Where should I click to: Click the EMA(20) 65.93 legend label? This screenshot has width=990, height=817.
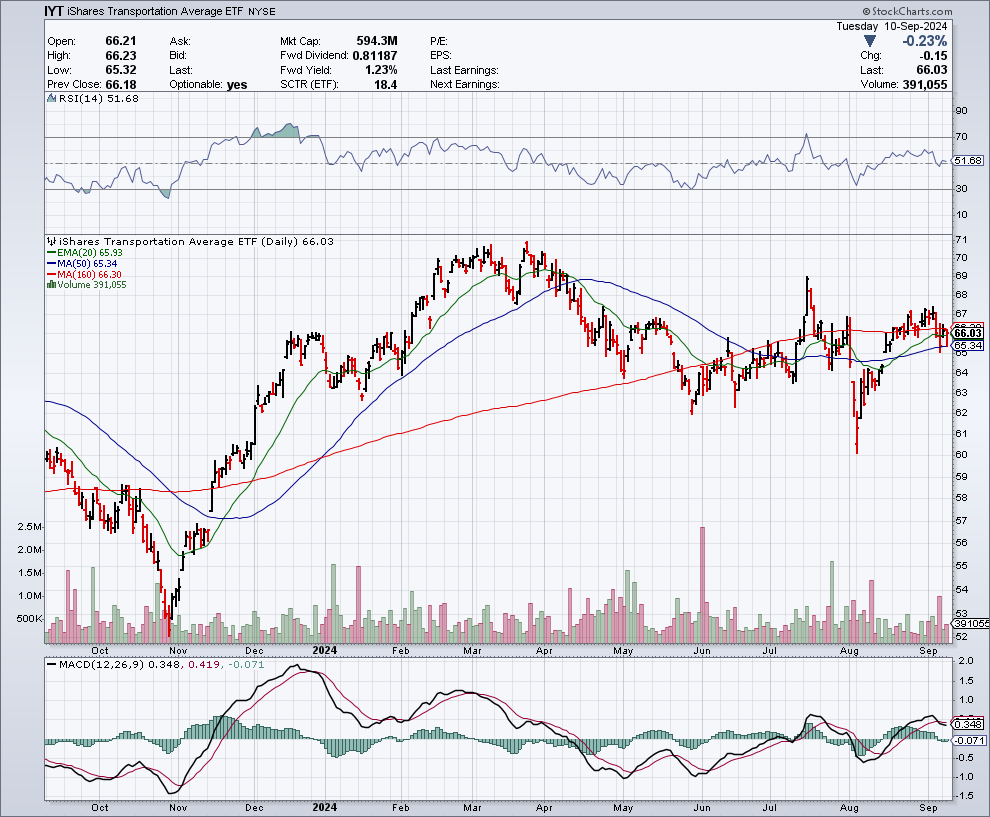pos(90,253)
